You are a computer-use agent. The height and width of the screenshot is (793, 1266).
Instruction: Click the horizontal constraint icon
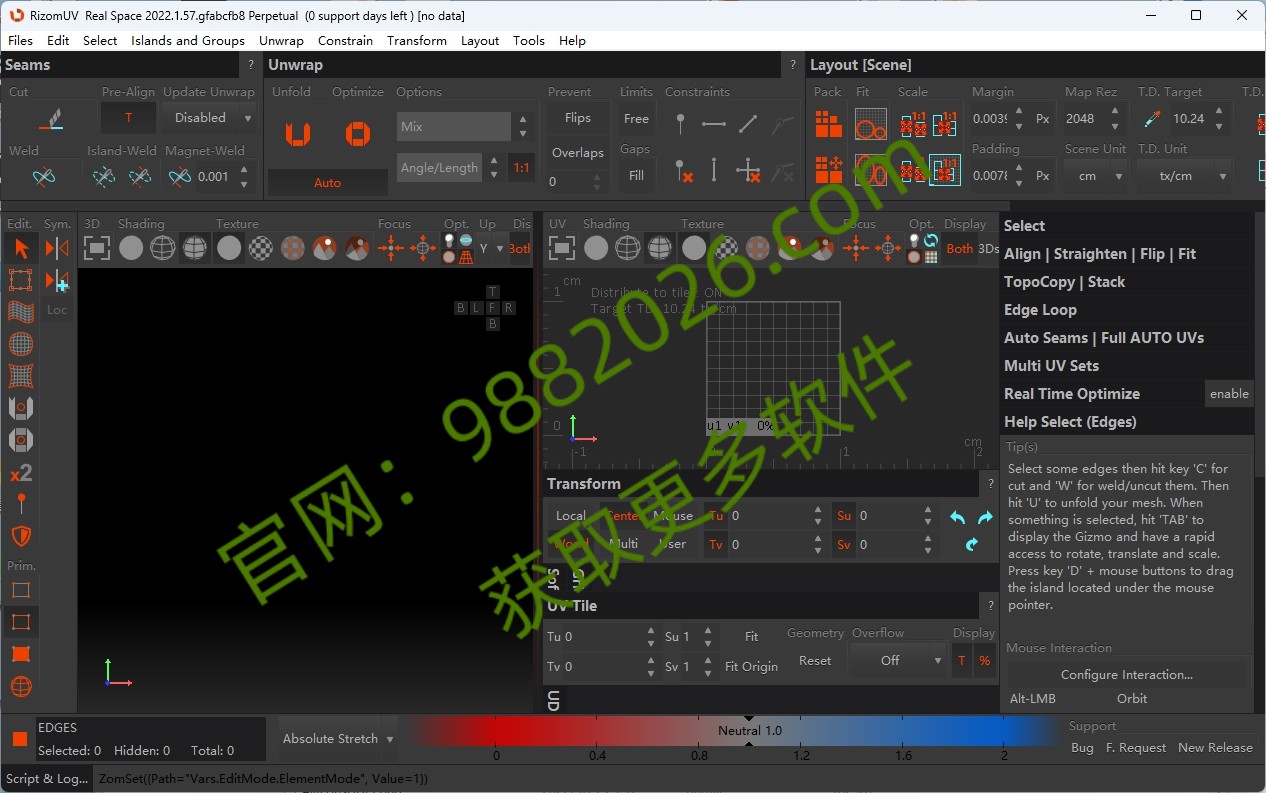point(714,124)
